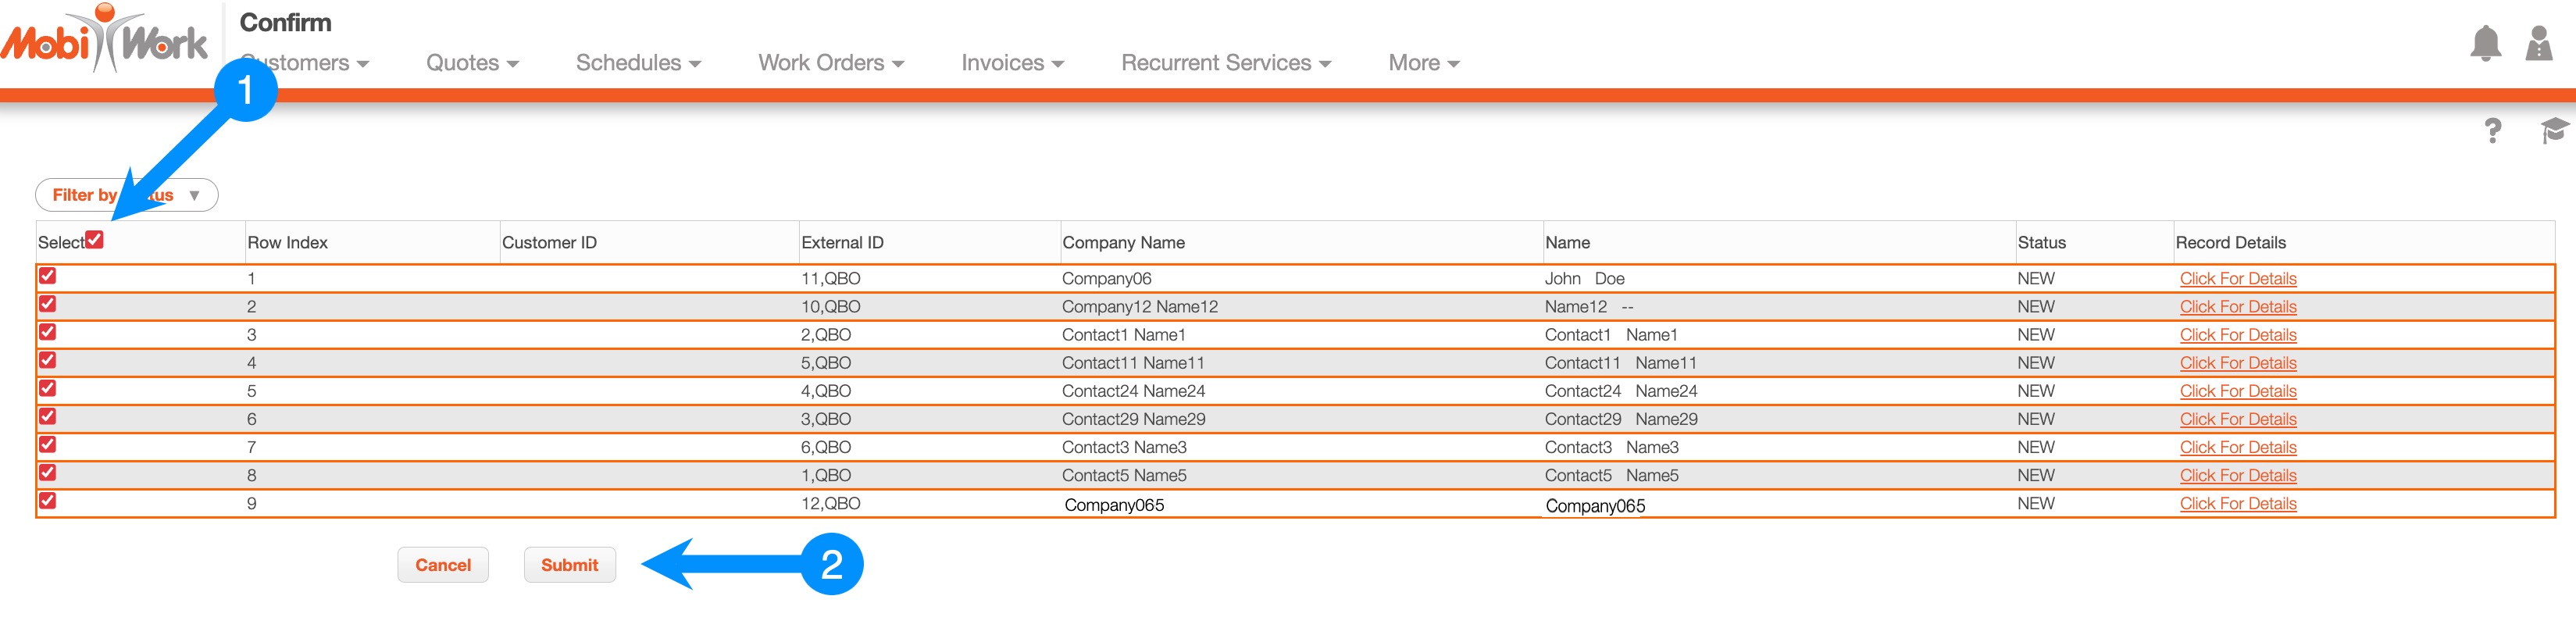The width and height of the screenshot is (2576, 628).
Task: Open the notifications bell
Action: coord(2485,44)
